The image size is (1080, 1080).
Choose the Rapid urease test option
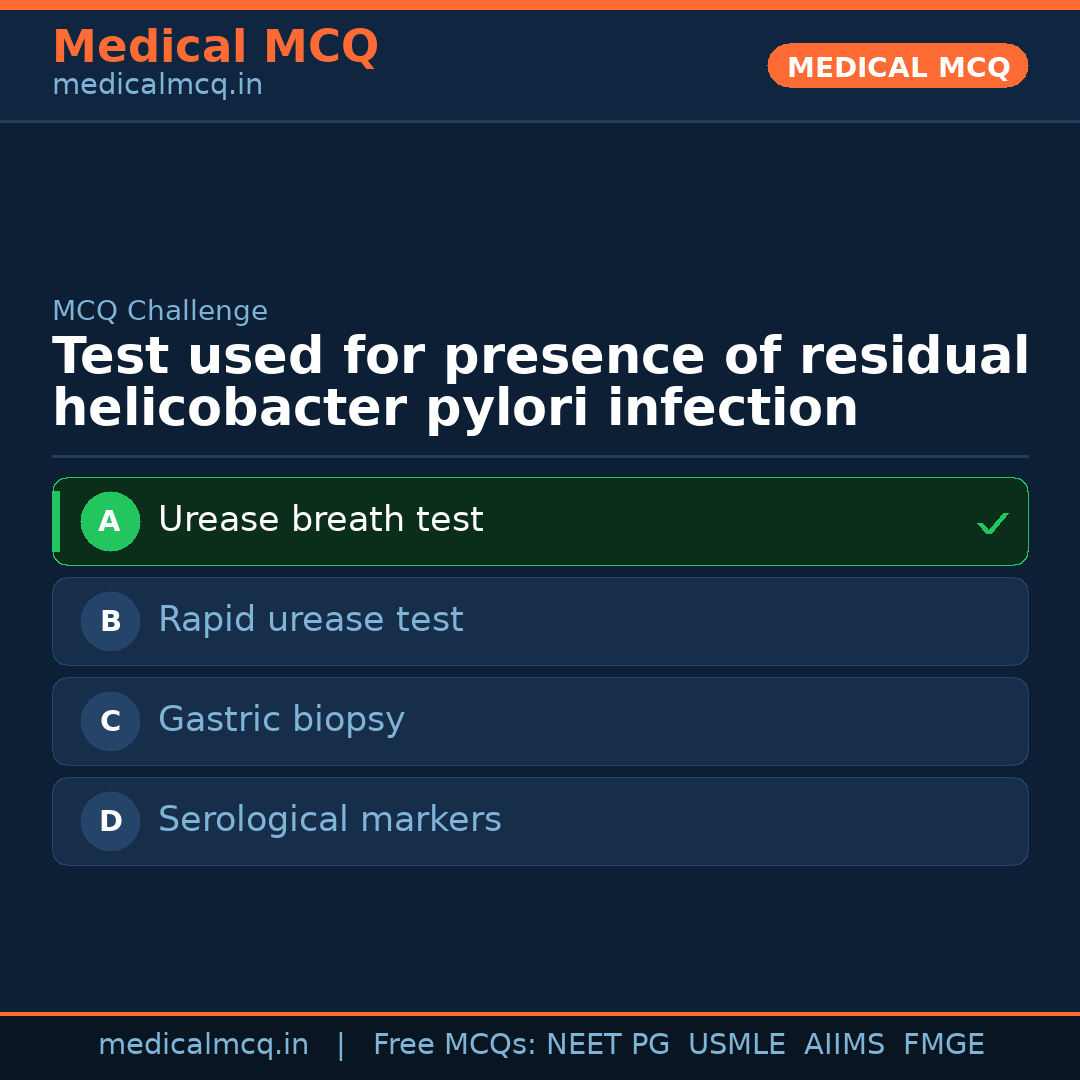pyautogui.click(x=310, y=620)
